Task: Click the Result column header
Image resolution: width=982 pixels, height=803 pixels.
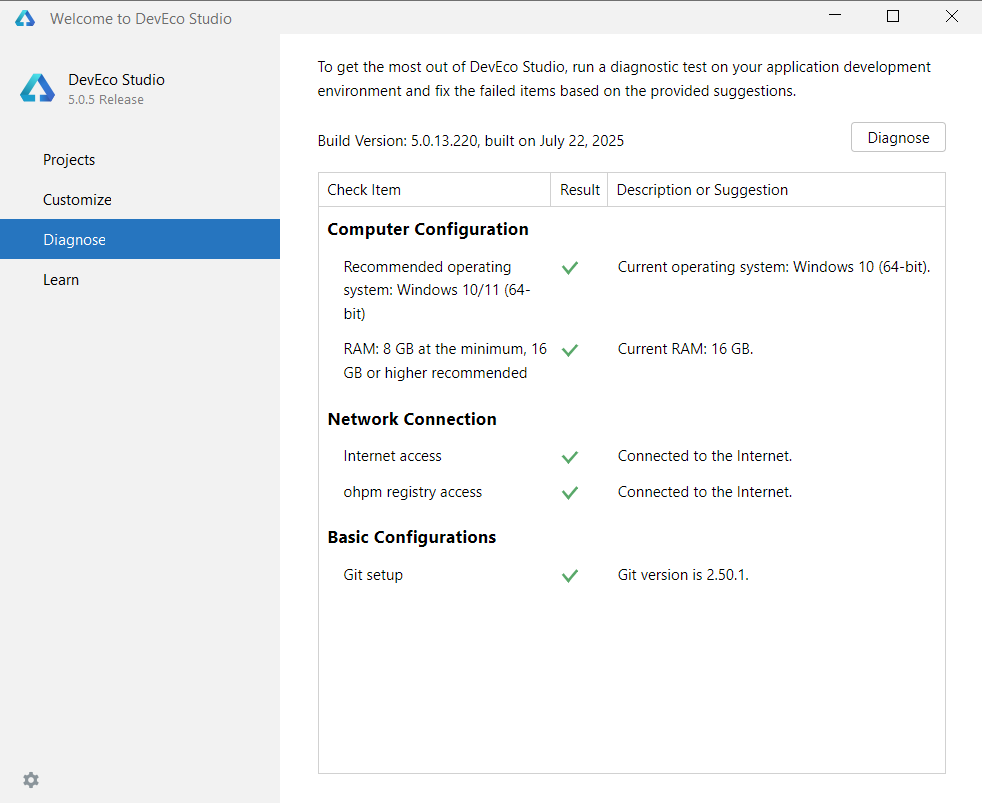Action: 579,190
